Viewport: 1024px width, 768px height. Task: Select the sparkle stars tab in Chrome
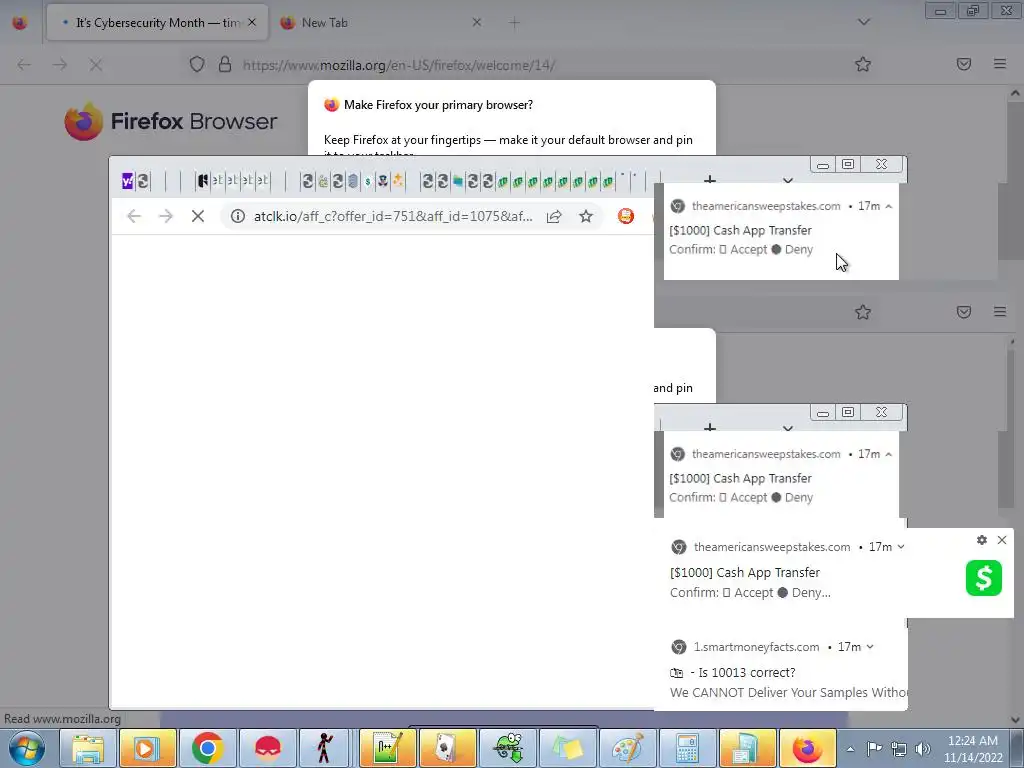point(398,181)
